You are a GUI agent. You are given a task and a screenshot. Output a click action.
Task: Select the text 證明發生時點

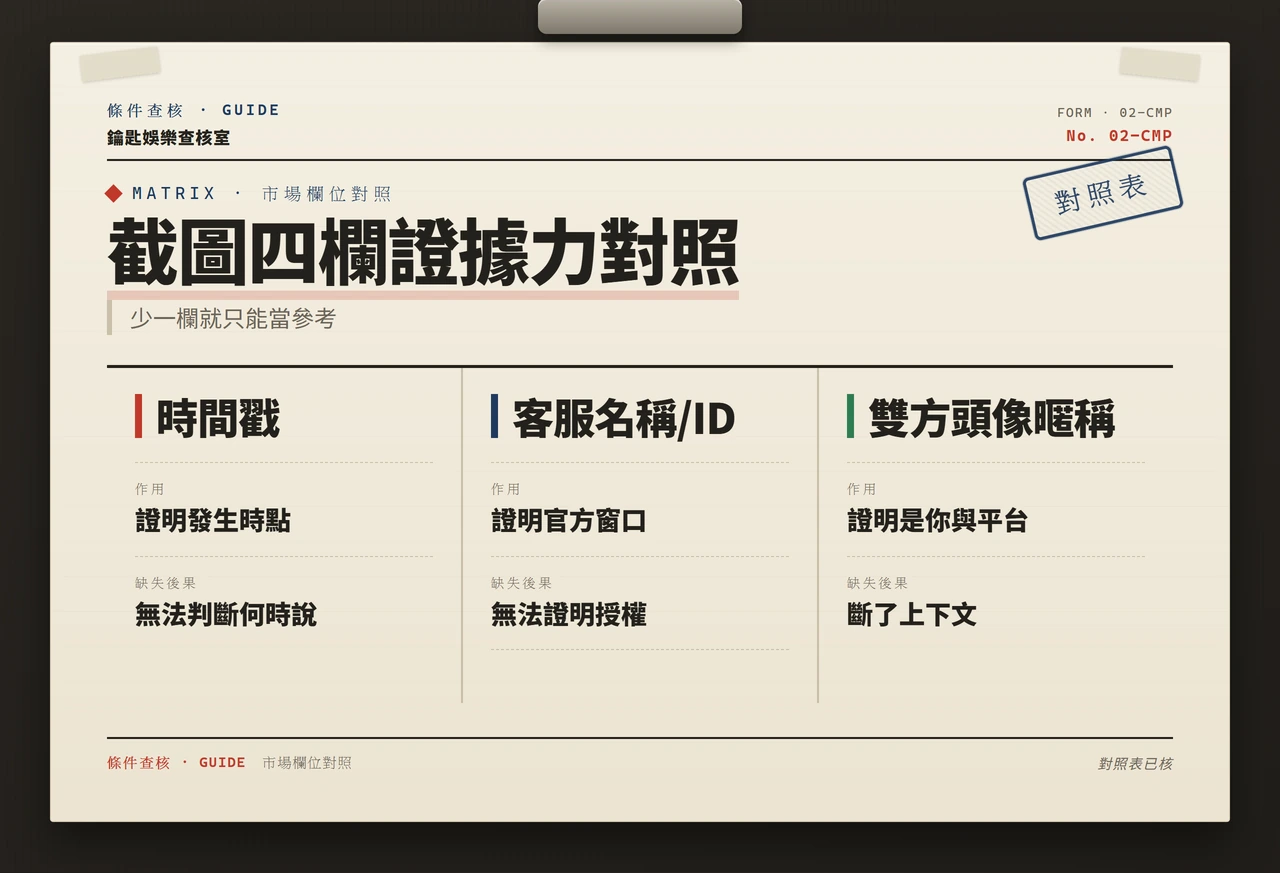coord(213,521)
